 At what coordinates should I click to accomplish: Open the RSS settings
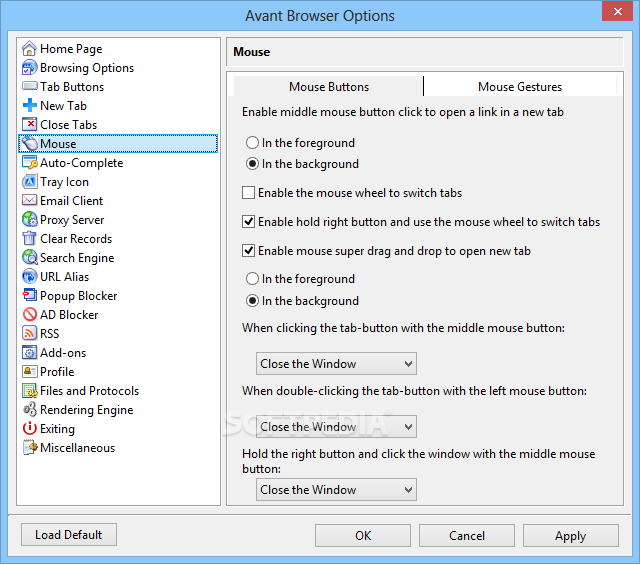[49, 333]
